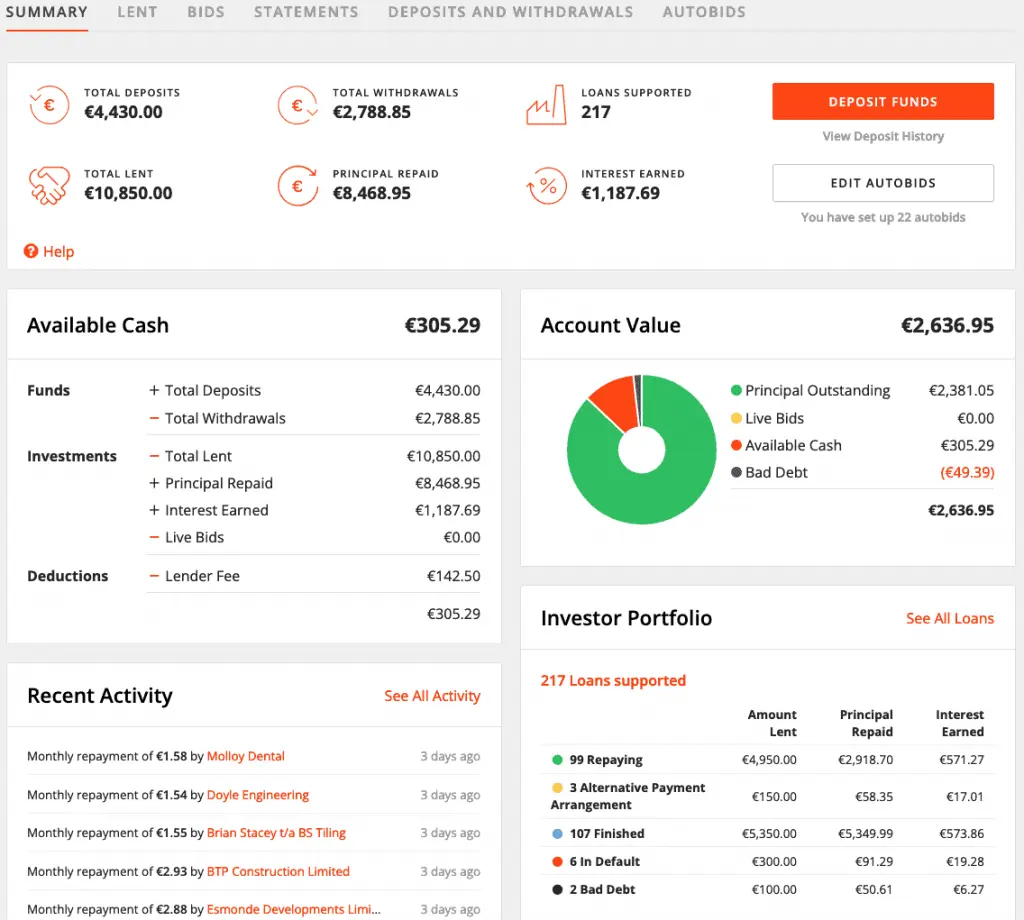The width and height of the screenshot is (1024, 920).
Task: Click the Total Withdrawals funds row label
Action: [225, 418]
